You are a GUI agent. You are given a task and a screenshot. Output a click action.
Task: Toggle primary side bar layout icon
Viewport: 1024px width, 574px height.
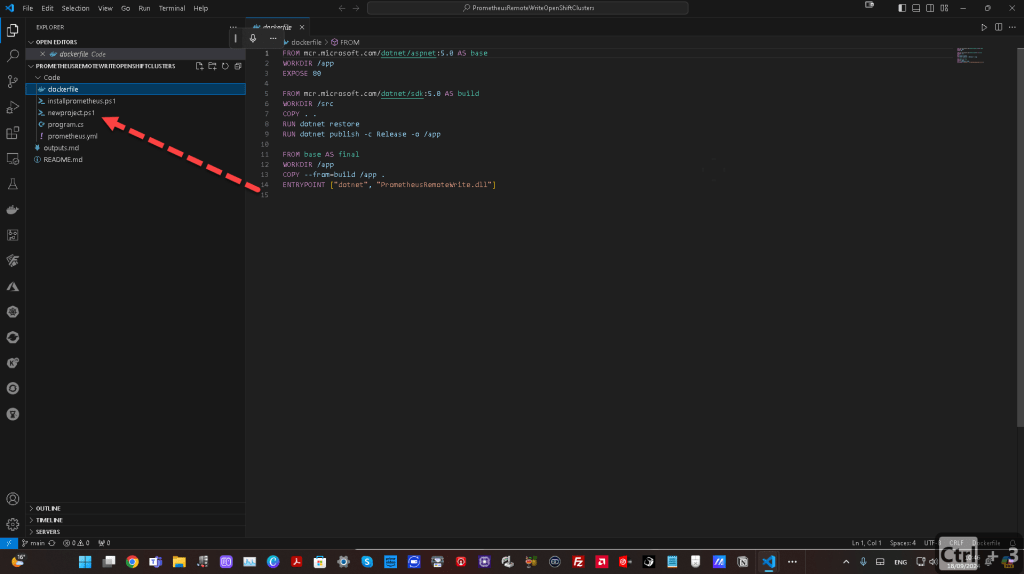tap(902, 8)
